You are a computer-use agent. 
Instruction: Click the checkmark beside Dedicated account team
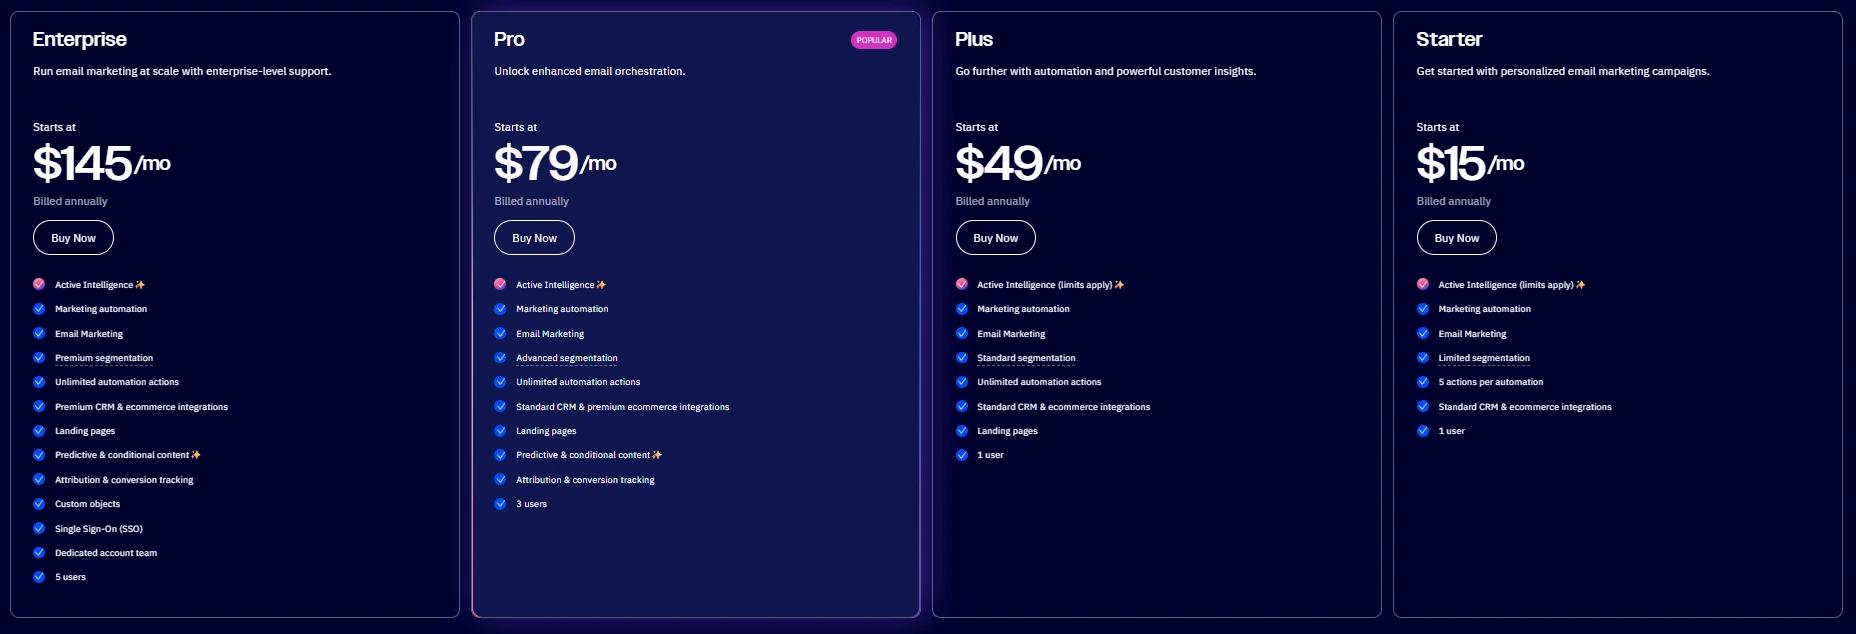tap(38, 552)
